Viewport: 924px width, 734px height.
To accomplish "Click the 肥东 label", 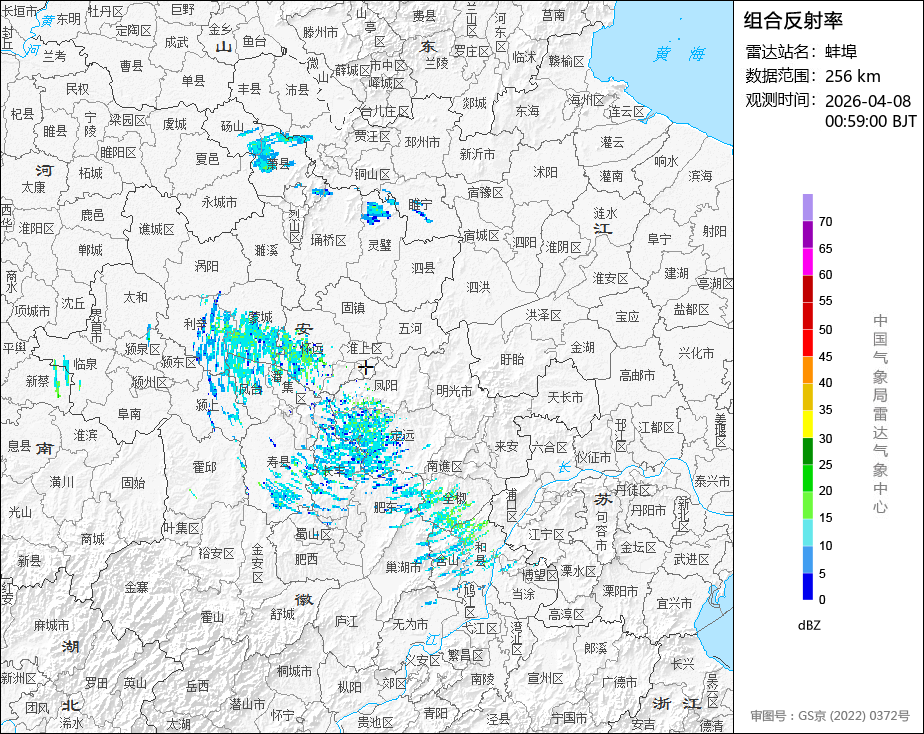I will tap(386, 506).
